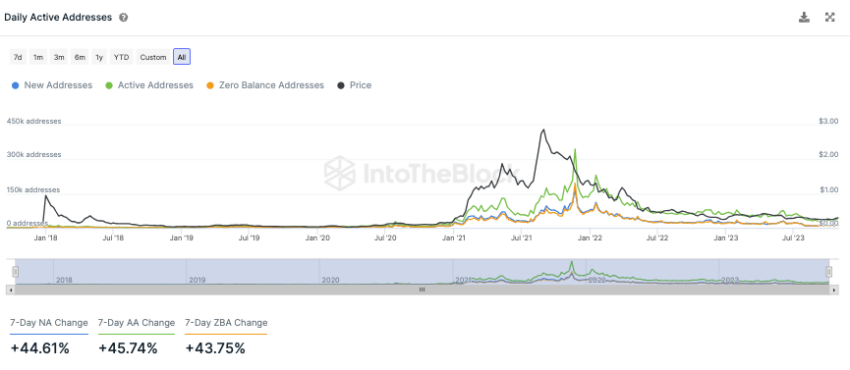Click the 300k addresses axis label
This screenshot has width=850, height=370.
34,154
